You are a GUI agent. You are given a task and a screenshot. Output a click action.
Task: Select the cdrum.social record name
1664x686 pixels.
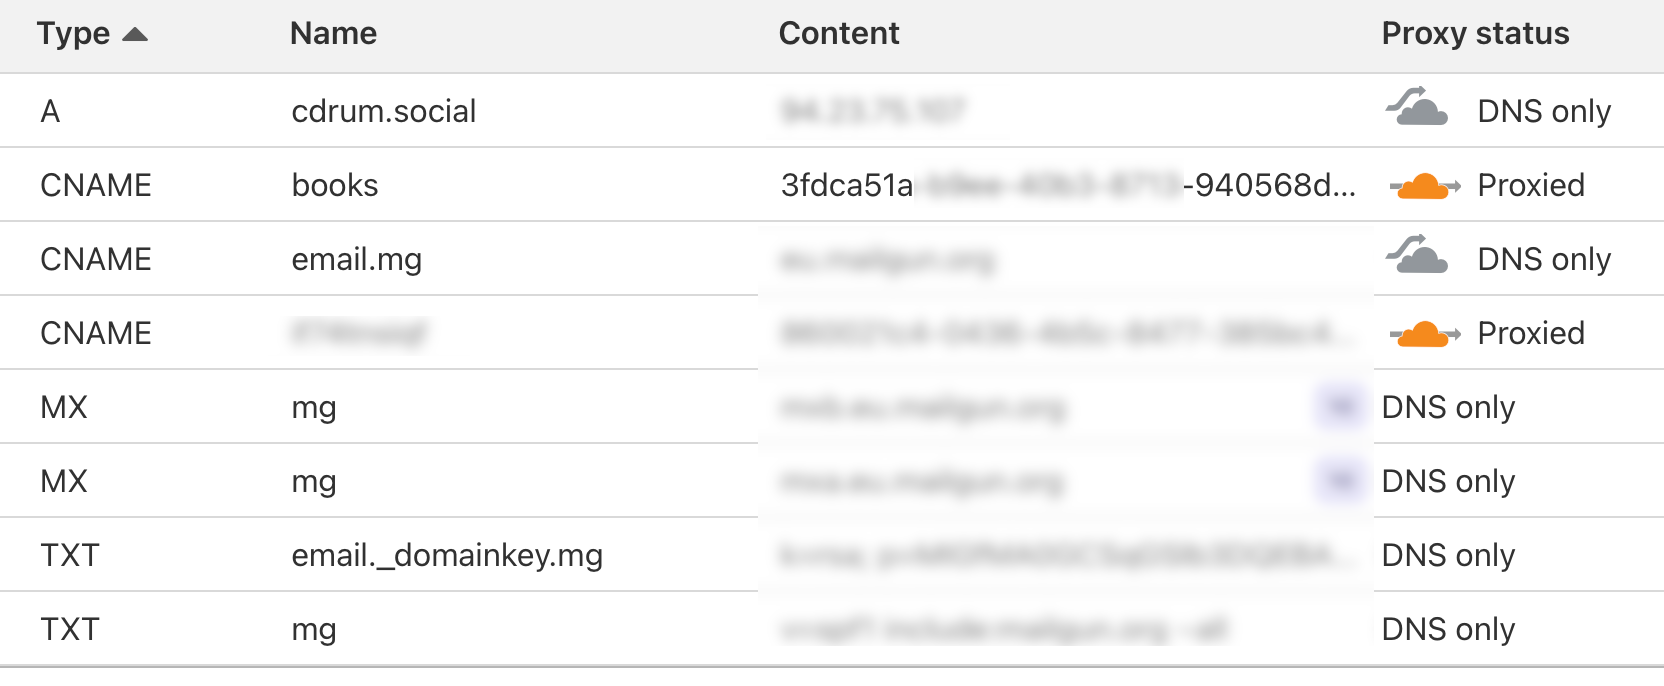point(383,111)
